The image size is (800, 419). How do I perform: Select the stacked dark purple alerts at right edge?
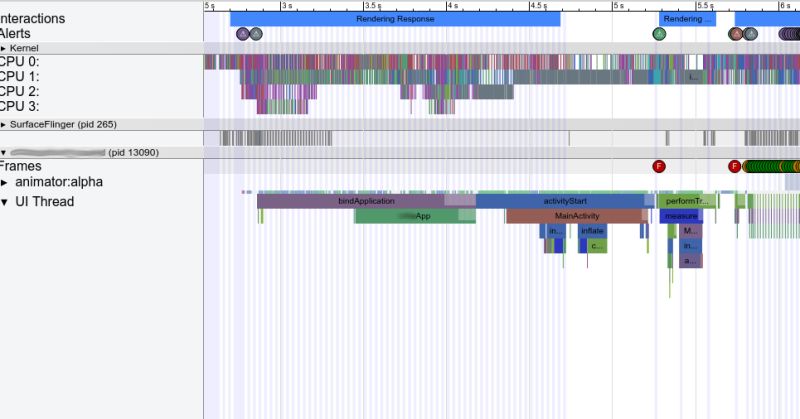pos(789,34)
